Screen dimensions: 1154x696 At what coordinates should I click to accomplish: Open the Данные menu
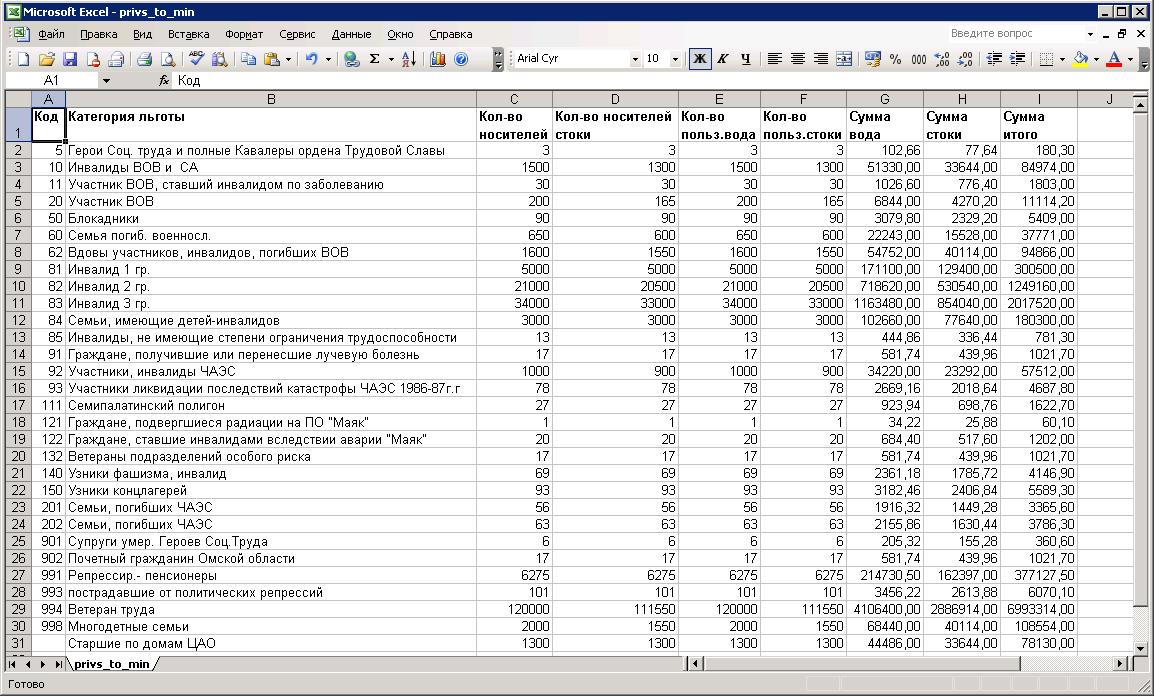coord(351,34)
